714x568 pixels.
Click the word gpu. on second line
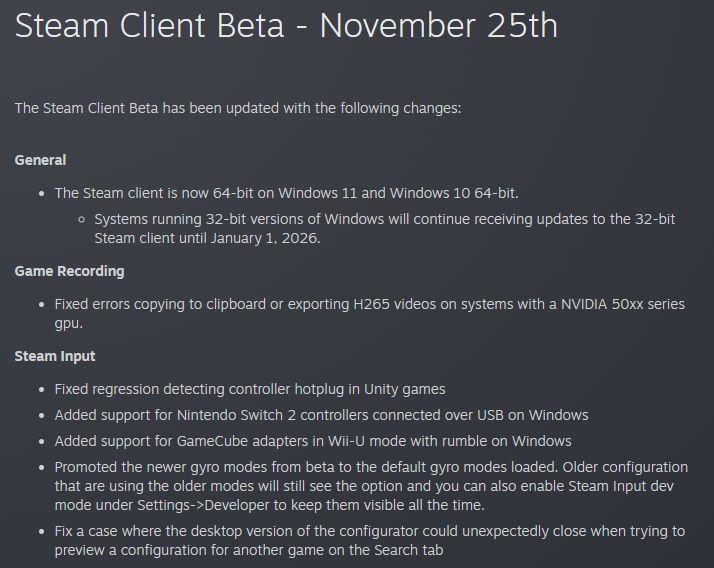(x=68, y=323)
